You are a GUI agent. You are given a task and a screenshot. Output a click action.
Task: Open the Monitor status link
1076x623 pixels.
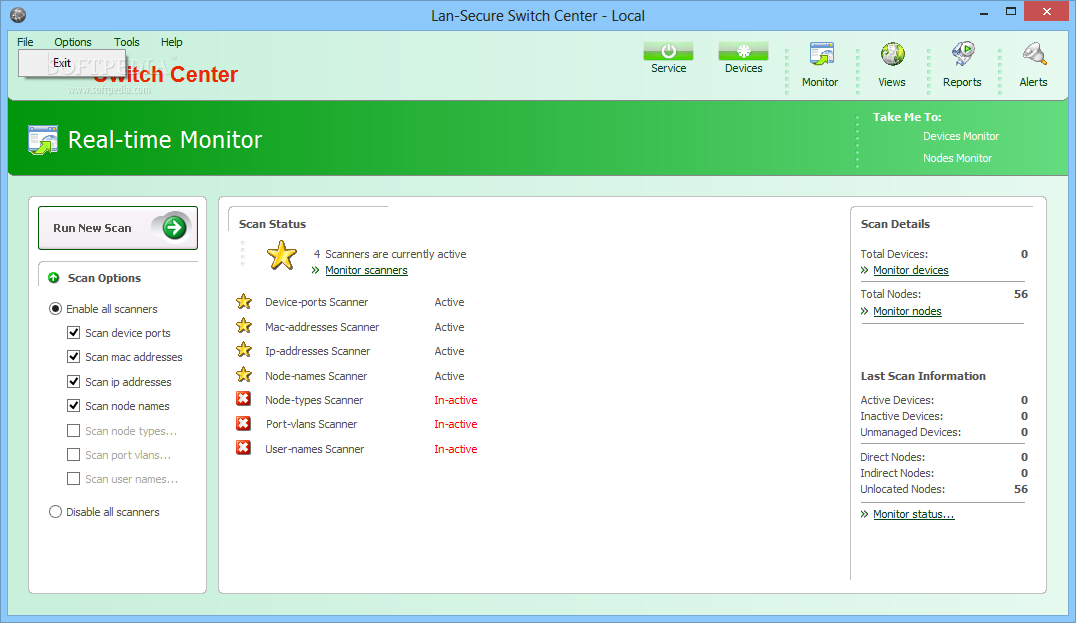[x=913, y=514]
